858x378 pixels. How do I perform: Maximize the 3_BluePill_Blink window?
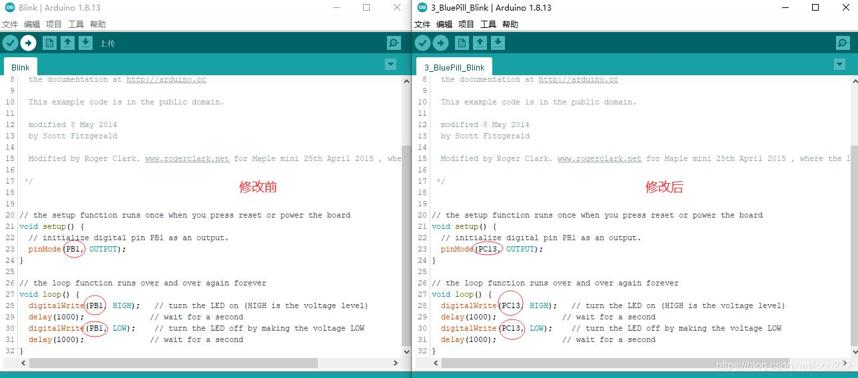(815, 8)
